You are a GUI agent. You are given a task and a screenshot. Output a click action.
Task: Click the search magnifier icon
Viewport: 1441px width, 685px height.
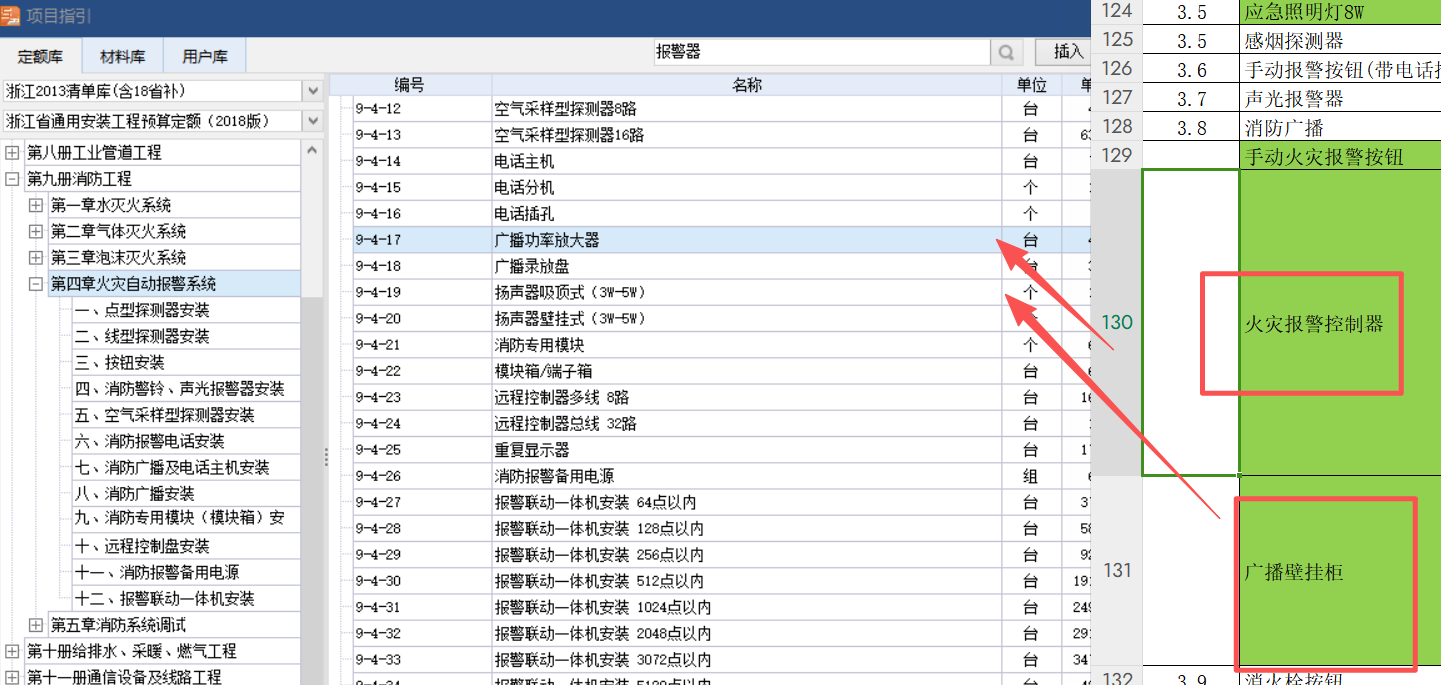(1007, 51)
